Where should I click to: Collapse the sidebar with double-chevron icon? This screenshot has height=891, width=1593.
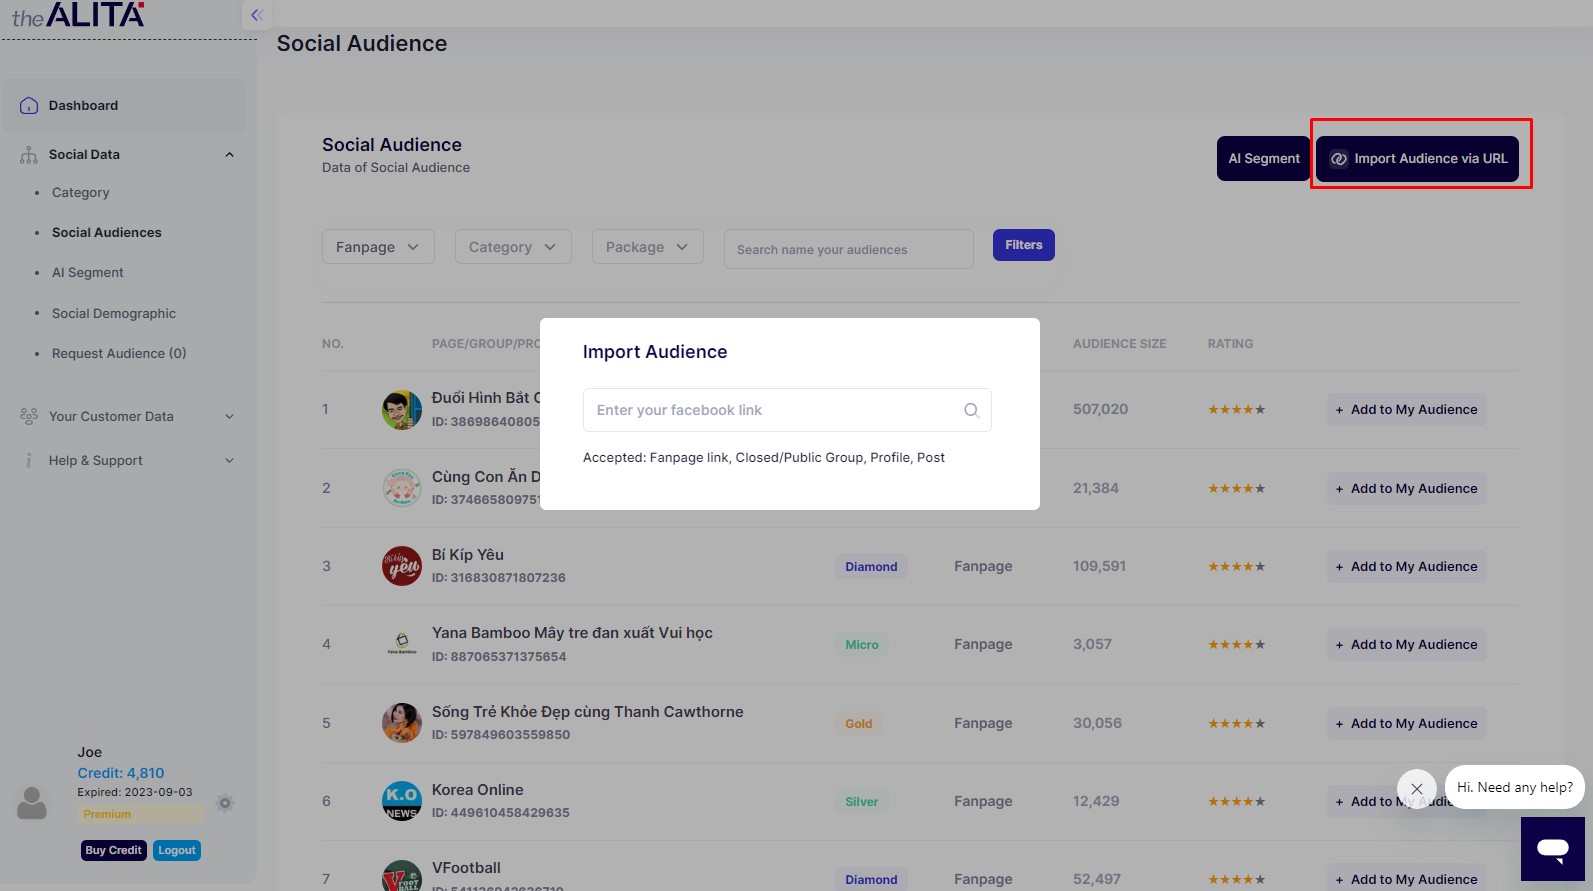(256, 15)
